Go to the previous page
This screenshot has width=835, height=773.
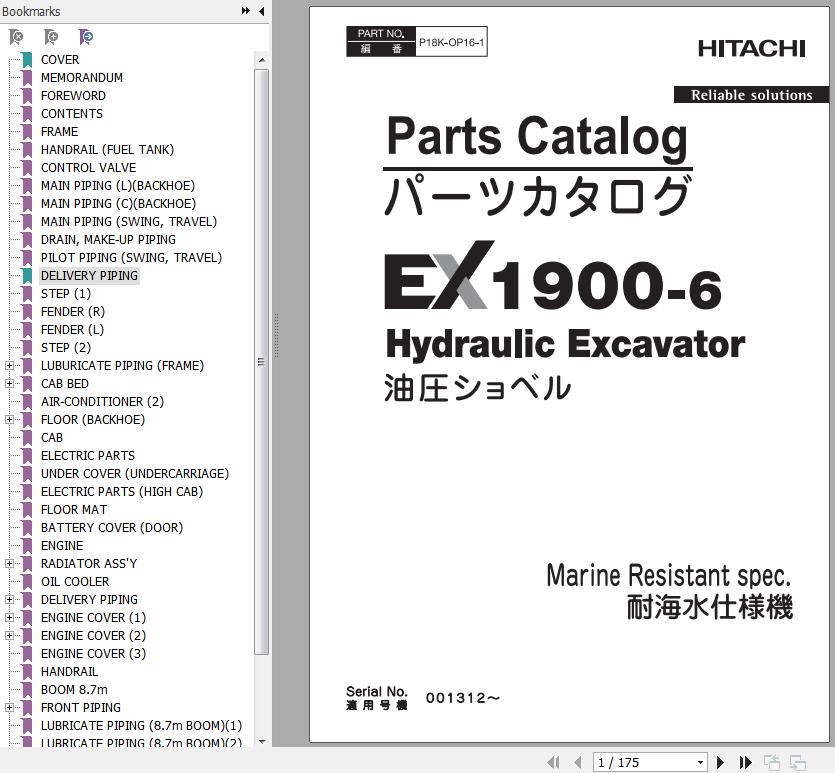(578, 762)
